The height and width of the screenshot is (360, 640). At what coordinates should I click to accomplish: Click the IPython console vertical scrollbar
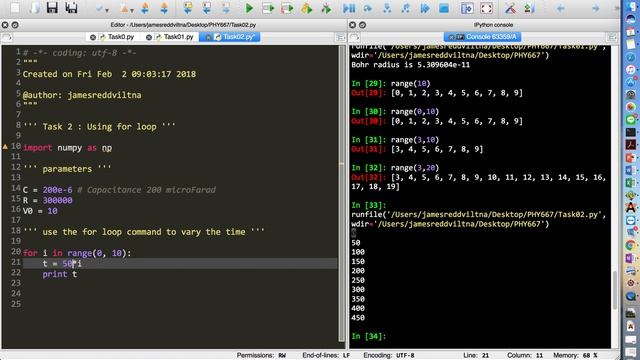pos(616,289)
